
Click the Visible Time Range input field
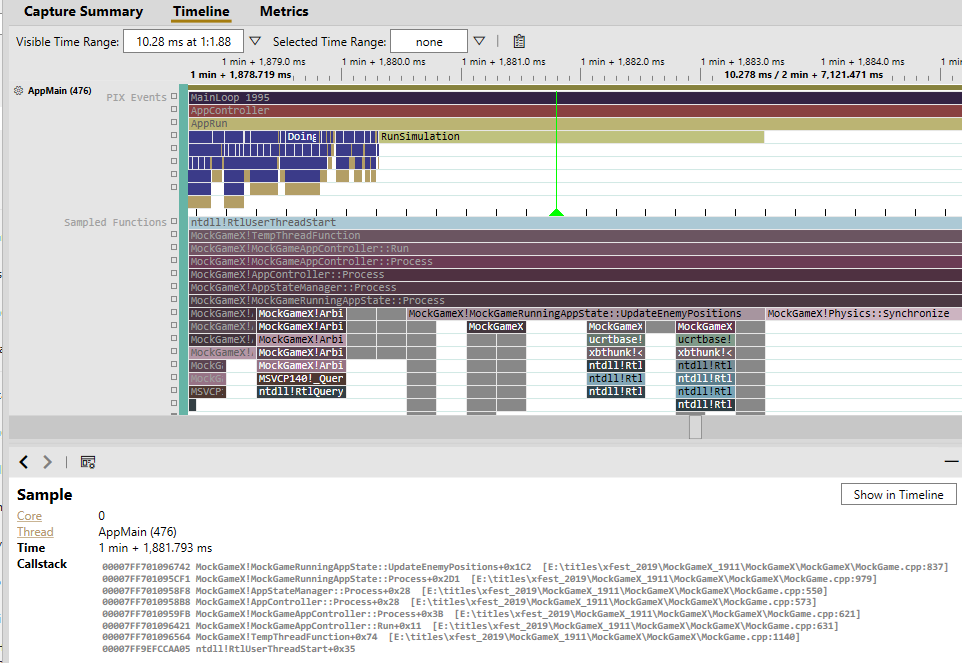point(183,42)
